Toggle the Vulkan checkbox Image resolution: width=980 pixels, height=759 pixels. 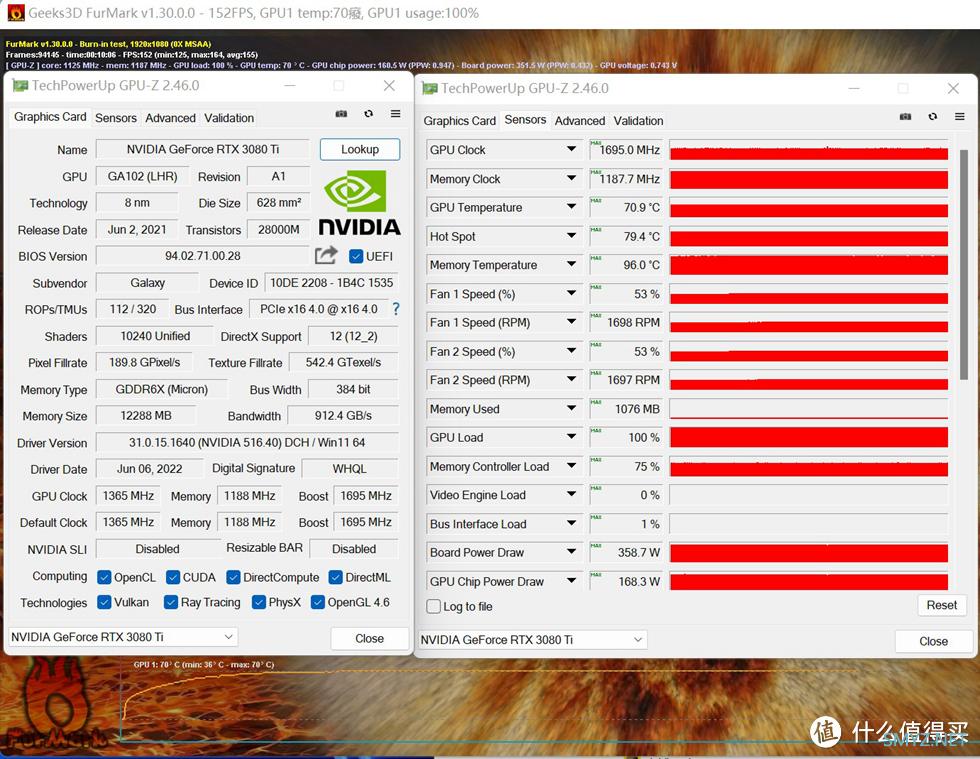(104, 602)
